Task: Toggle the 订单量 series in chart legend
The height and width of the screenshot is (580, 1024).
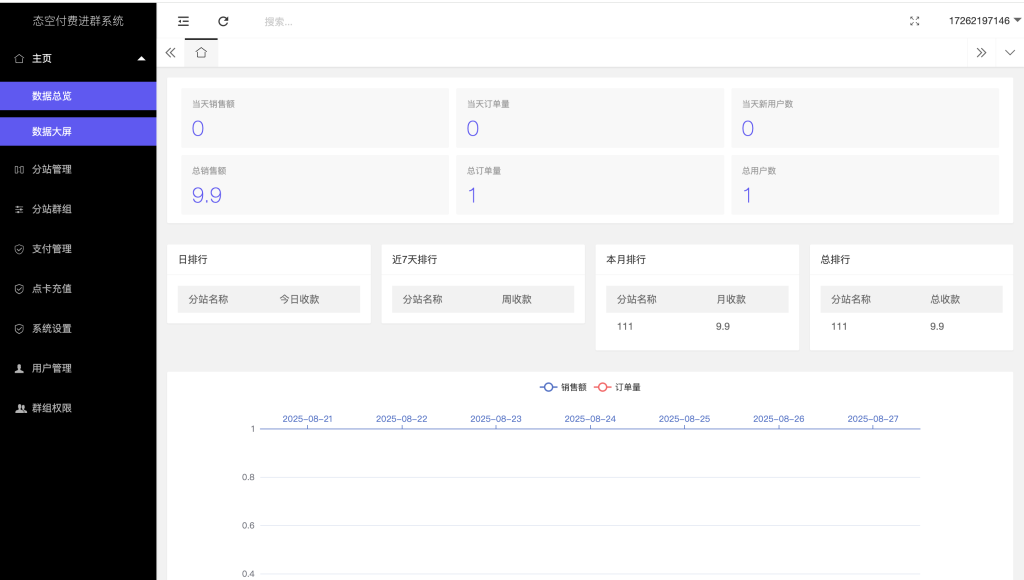Action: click(x=620, y=388)
